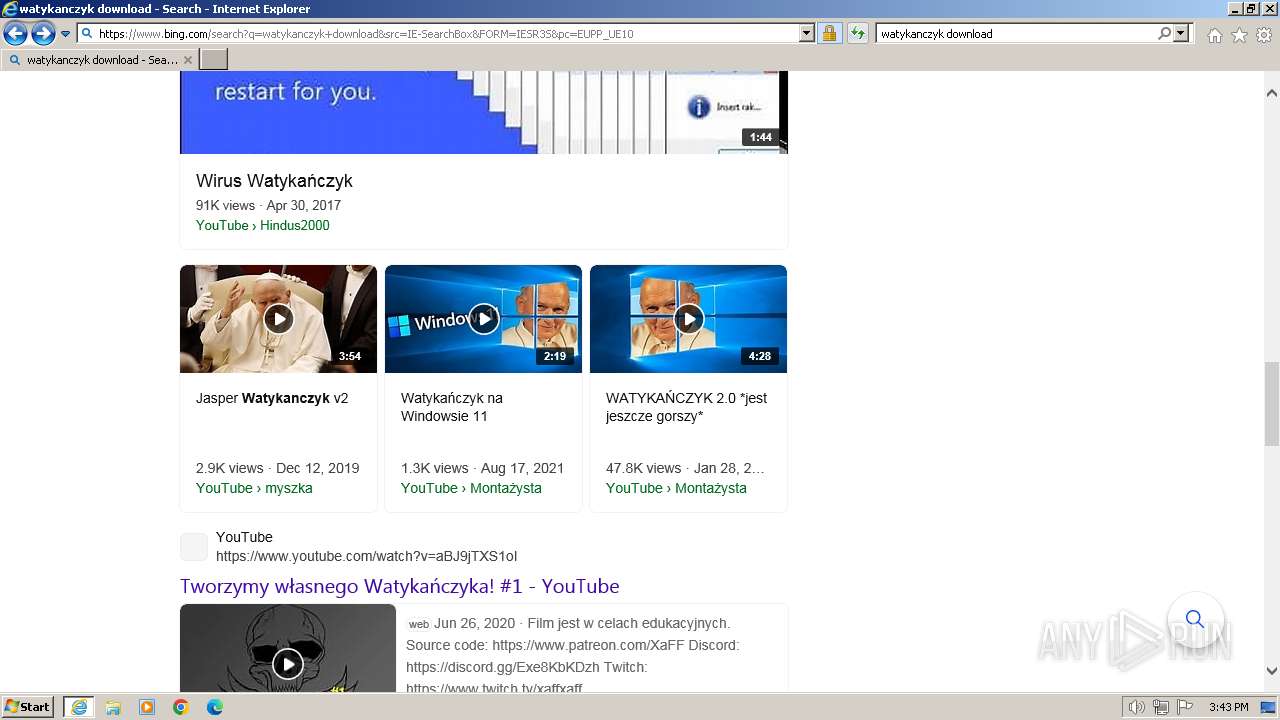Go to the Home page icon
Image resolution: width=1280 pixels, height=720 pixels.
tap(1214, 35)
